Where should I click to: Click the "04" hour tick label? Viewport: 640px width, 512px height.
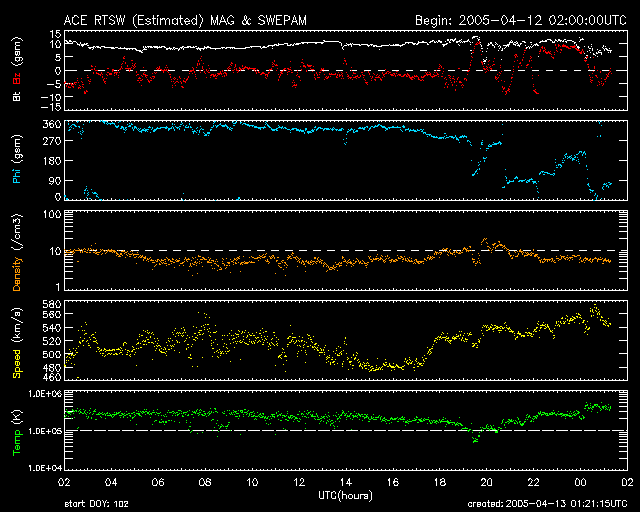tap(111, 482)
